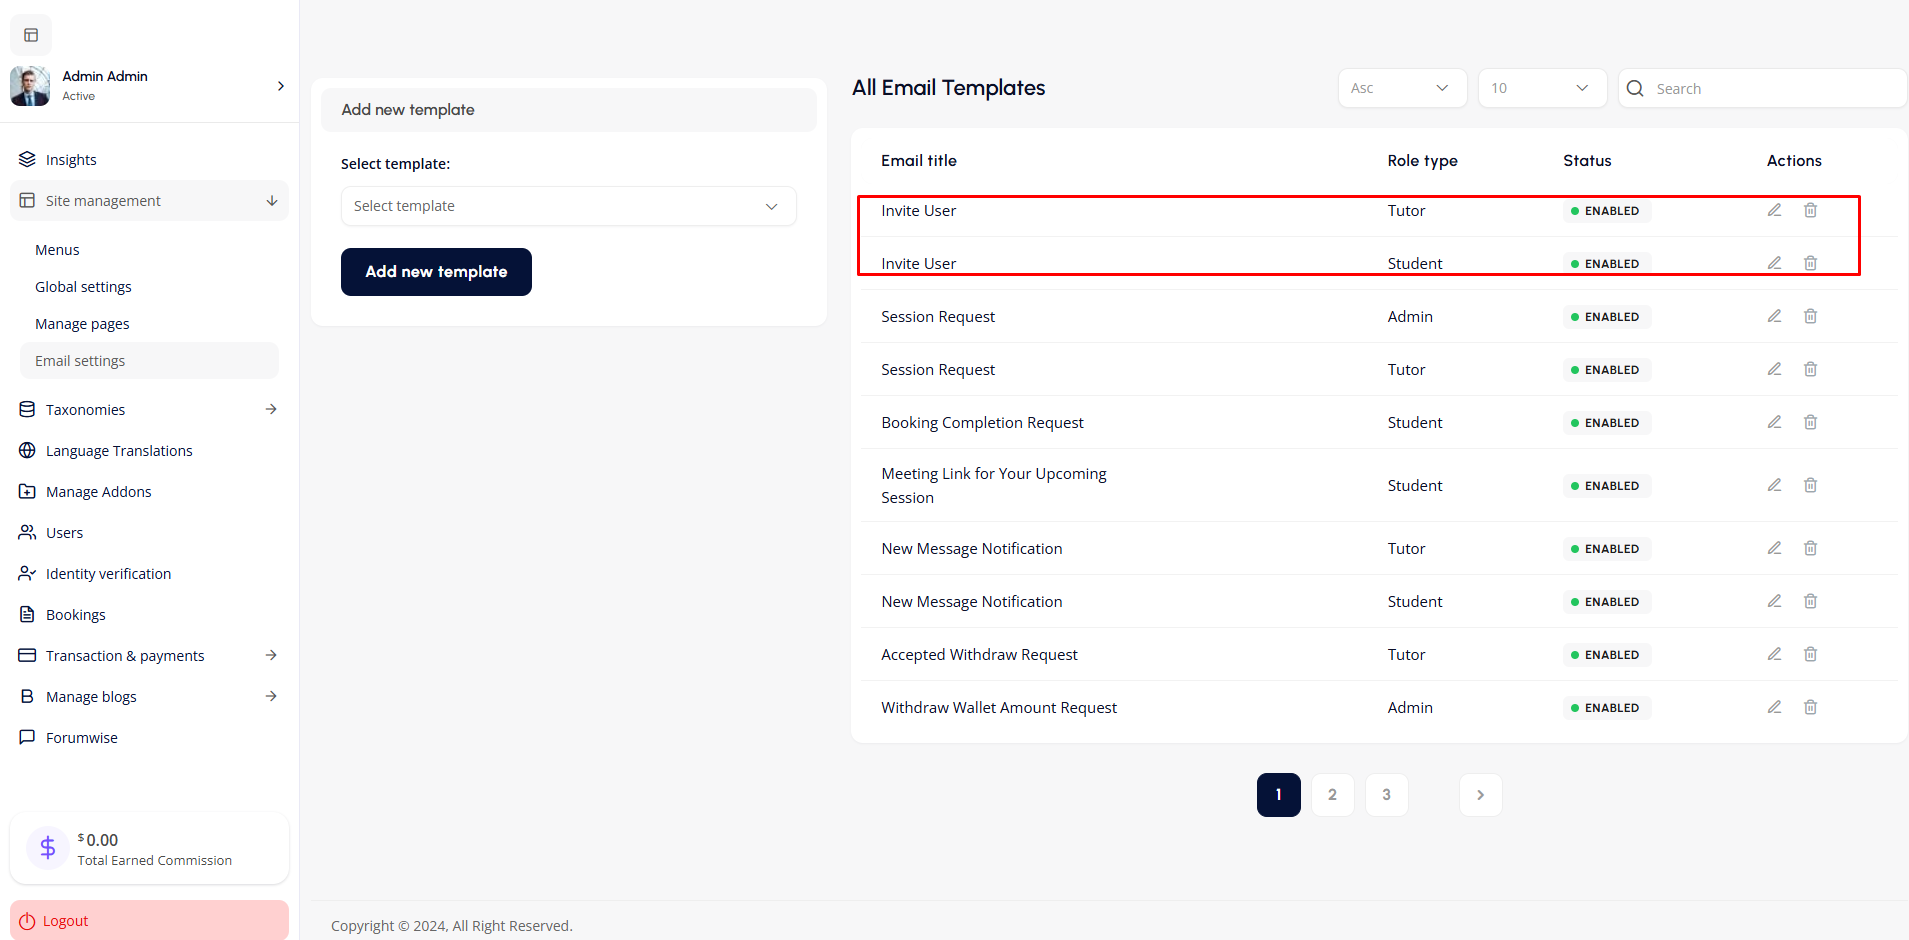The image size is (1909, 940).
Task: Click the Logout button
Action: click(148, 920)
